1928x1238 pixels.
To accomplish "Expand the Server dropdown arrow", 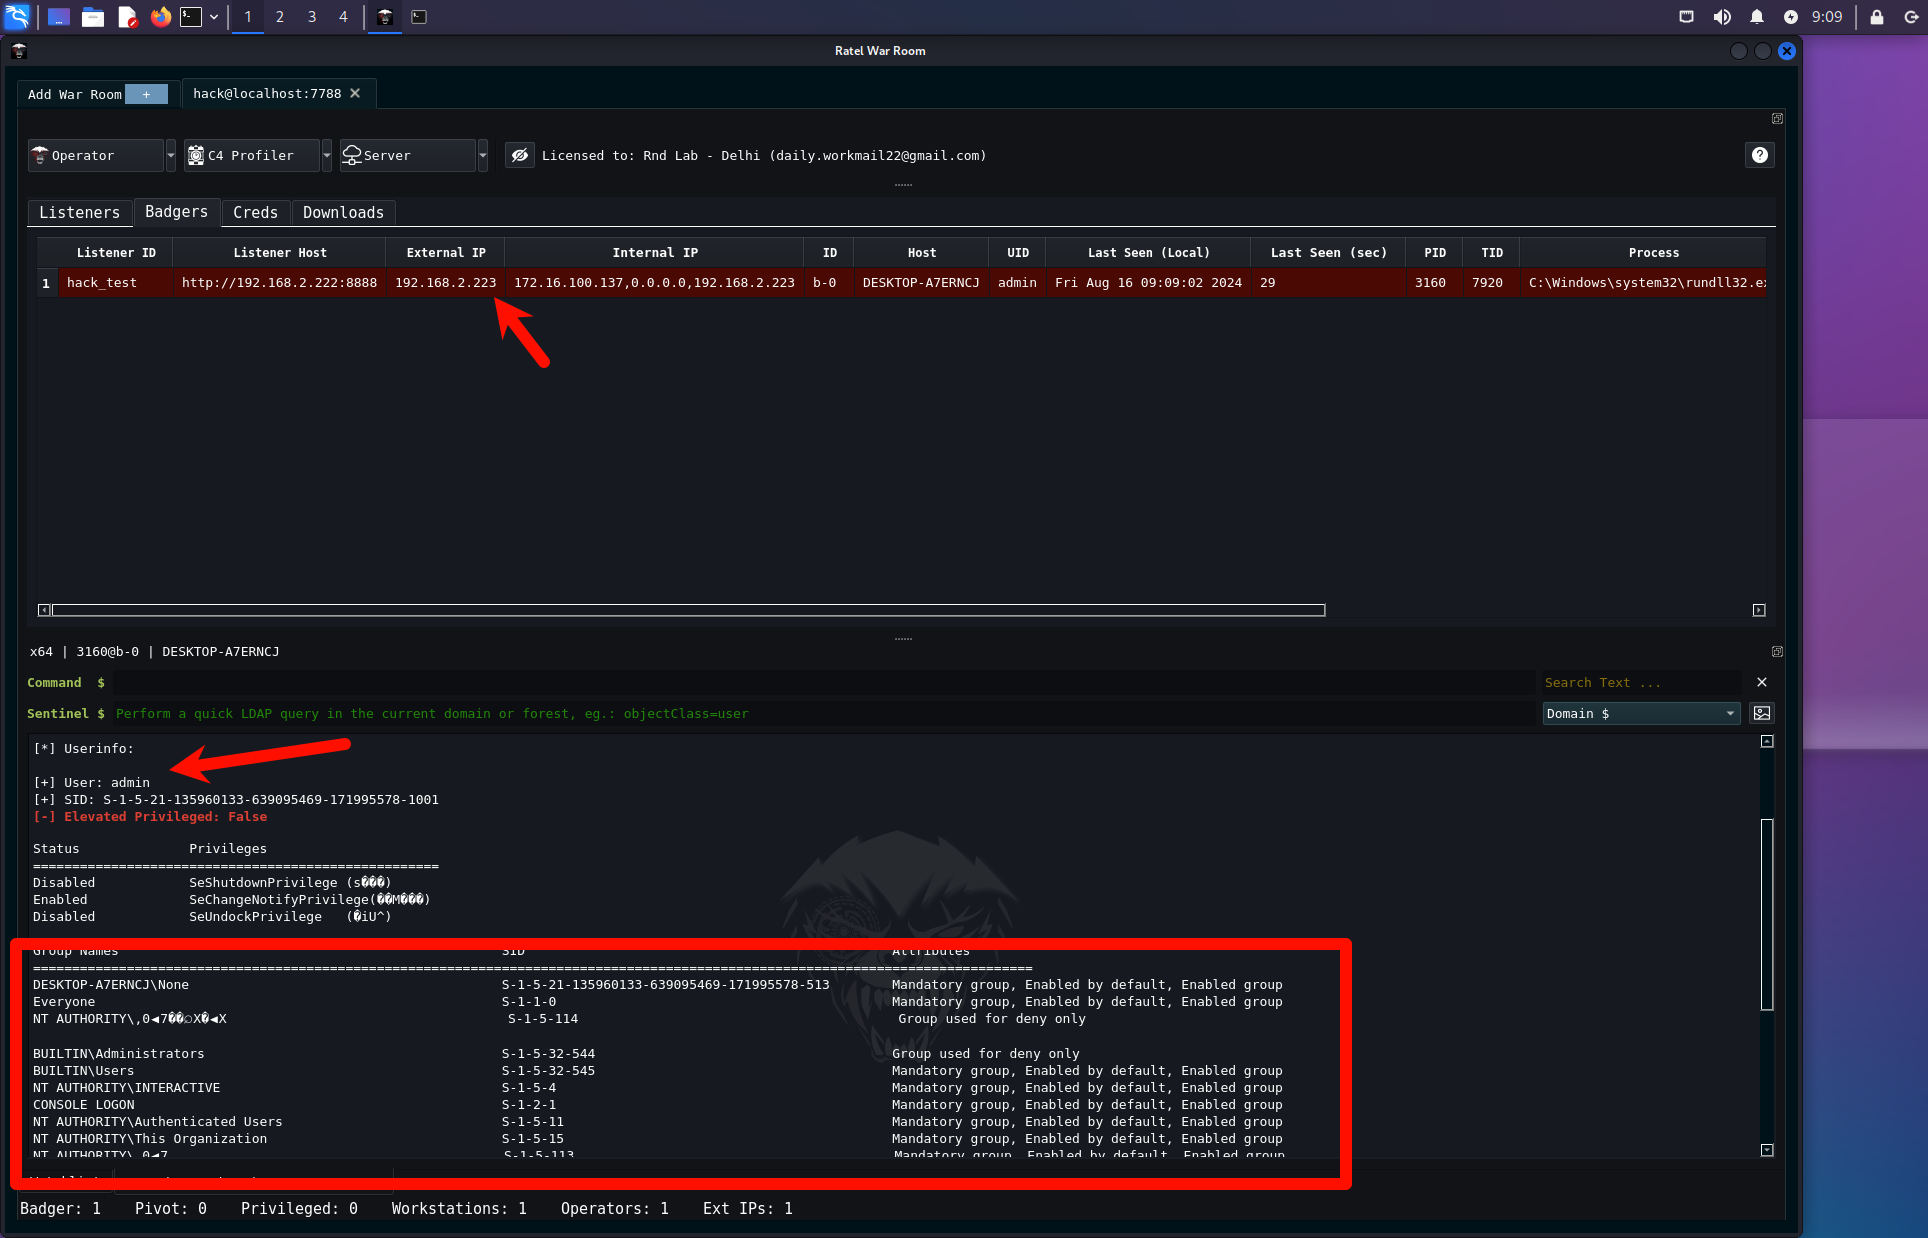I will coord(483,155).
